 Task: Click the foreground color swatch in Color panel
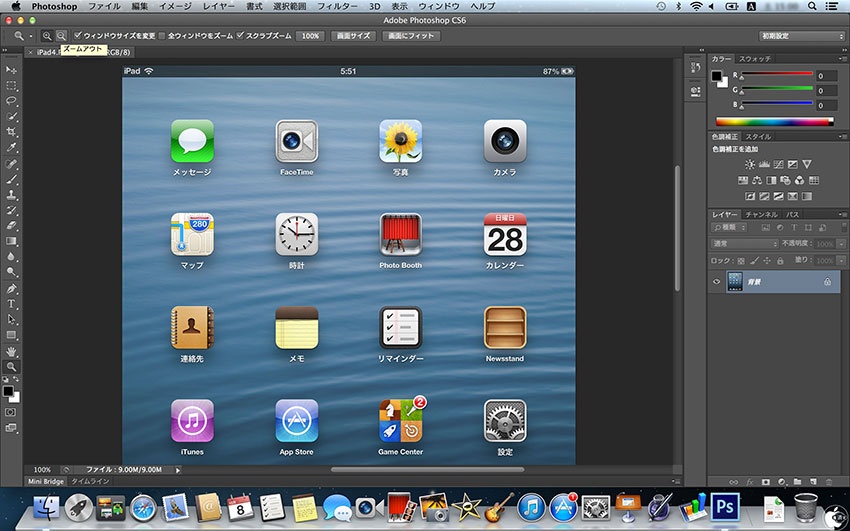pyautogui.click(x=717, y=76)
